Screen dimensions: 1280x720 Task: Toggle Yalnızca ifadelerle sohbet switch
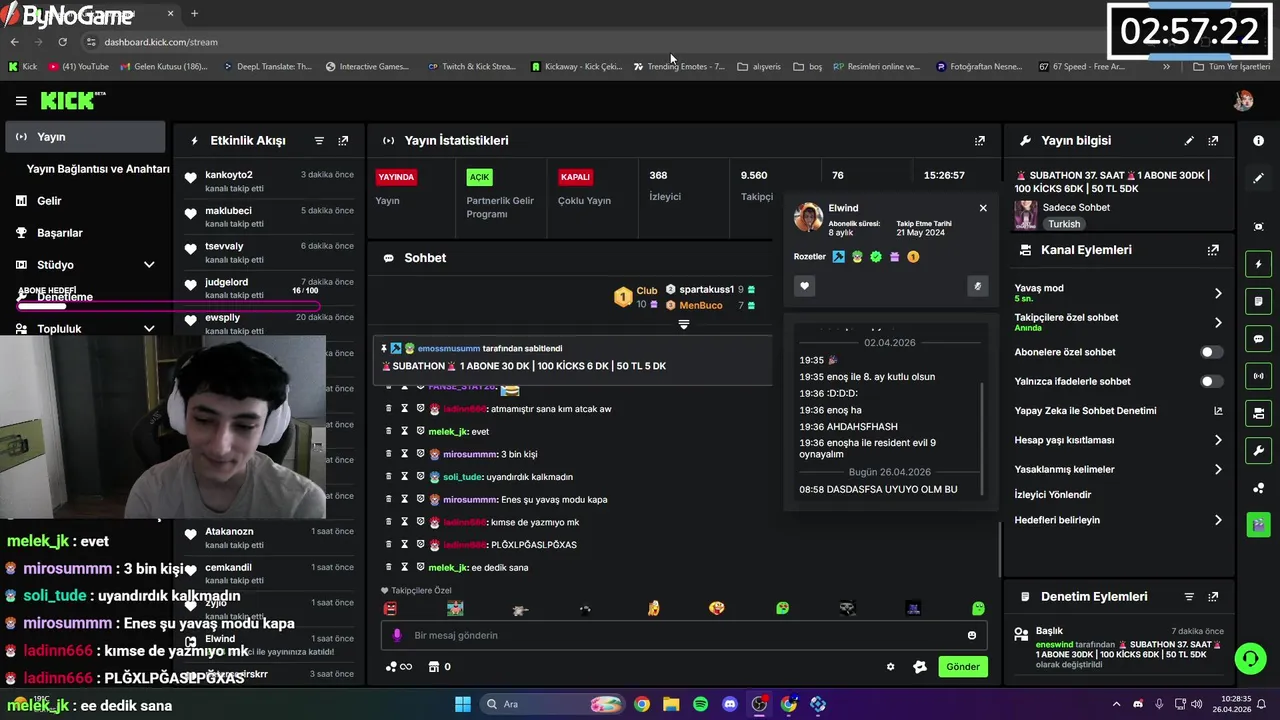tap(1211, 381)
